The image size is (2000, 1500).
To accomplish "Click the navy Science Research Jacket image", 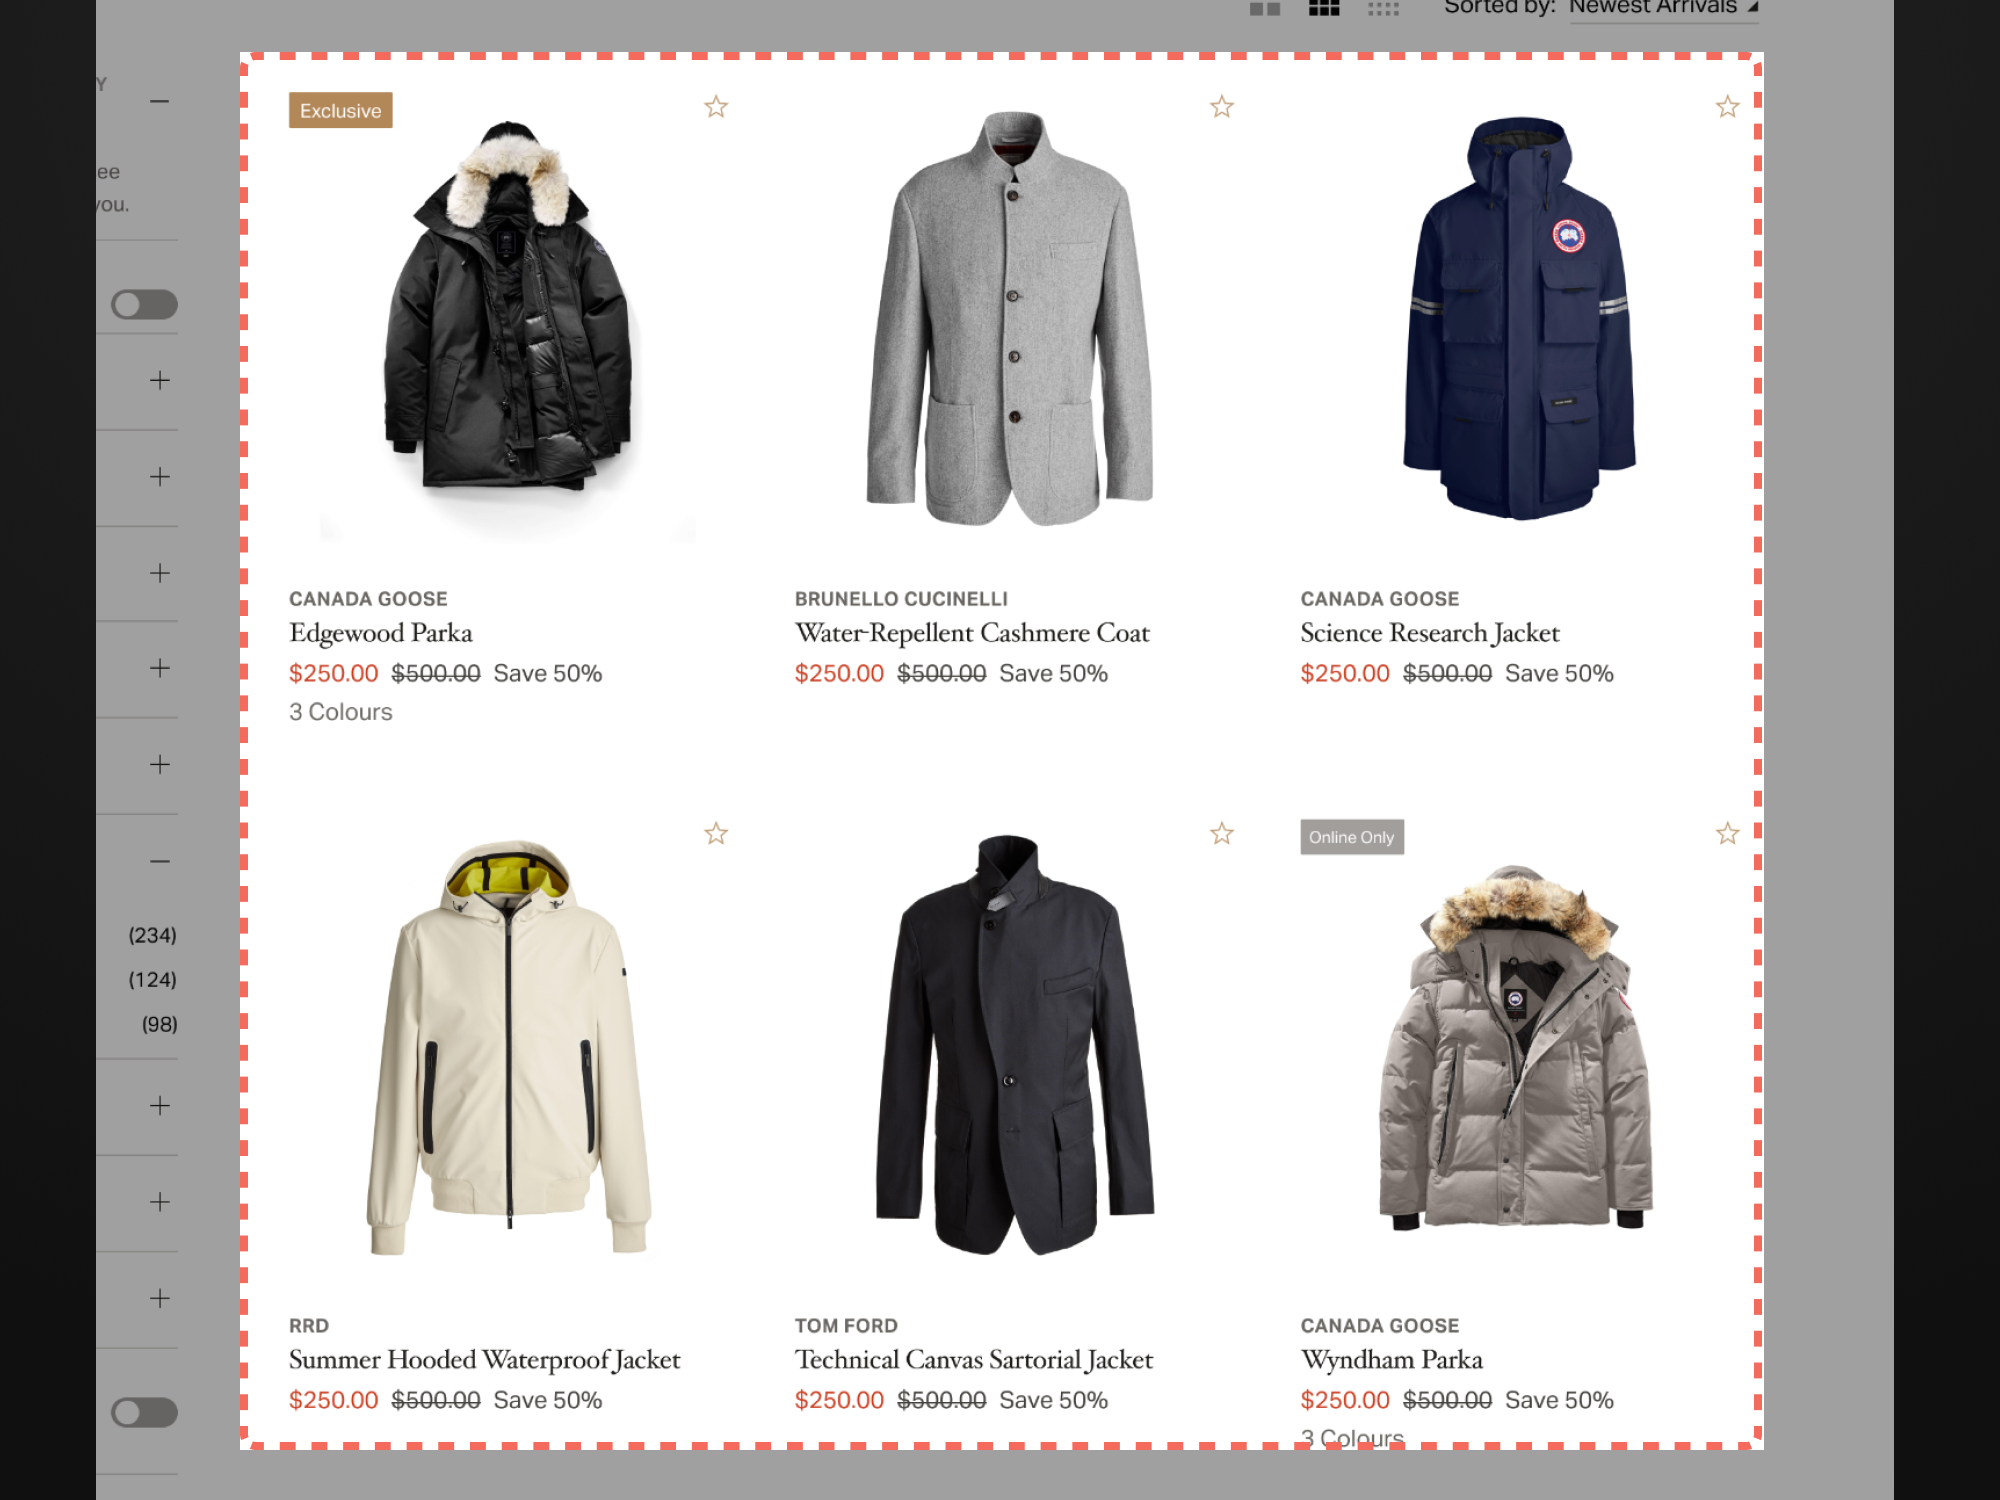I will pyautogui.click(x=1518, y=318).
